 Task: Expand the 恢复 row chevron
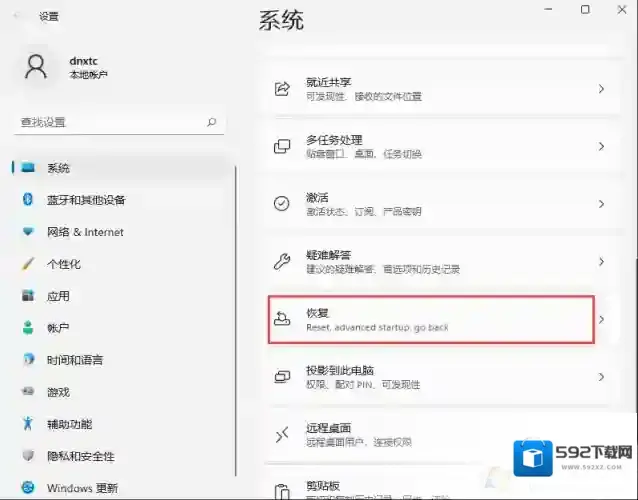(x=601, y=319)
